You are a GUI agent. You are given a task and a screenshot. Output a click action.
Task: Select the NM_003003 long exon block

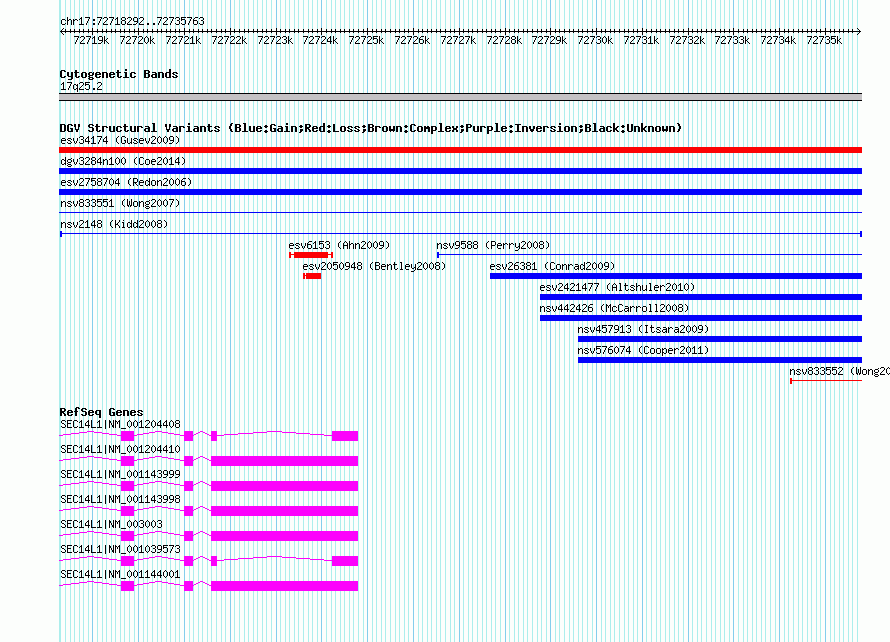coord(284,536)
